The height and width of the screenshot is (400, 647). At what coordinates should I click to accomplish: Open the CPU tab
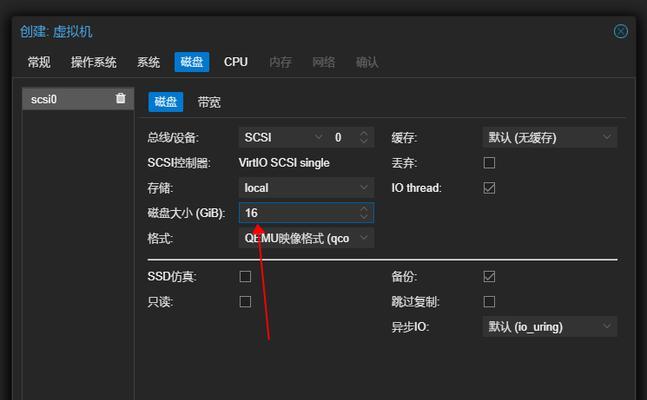pos(236,62)
